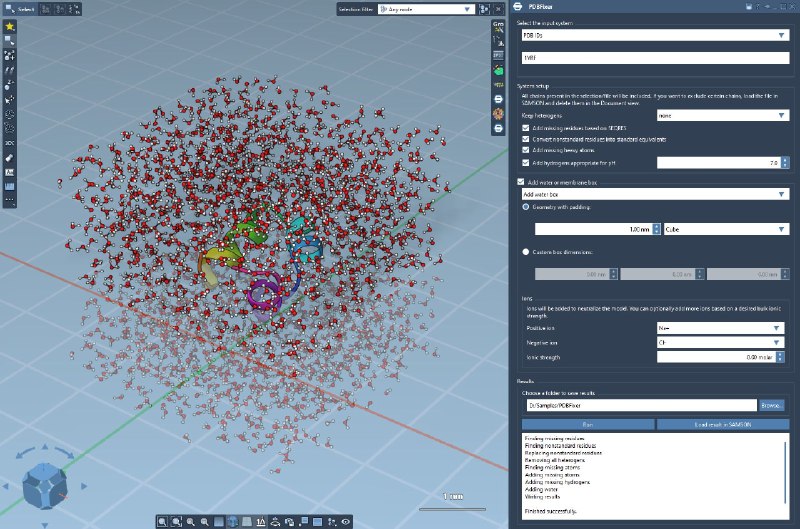Image resolution: width=800 pixels, height=529 pixels.
Task: Open the Keep heterogens dropdown
Action: click(x=723, y=116)
